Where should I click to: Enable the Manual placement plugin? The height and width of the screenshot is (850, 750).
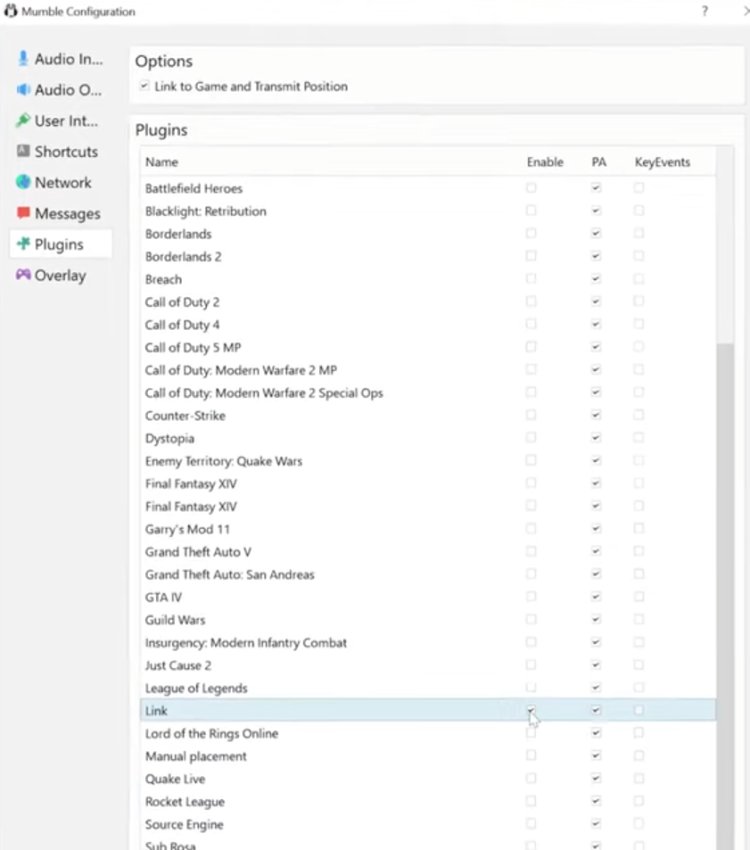[x=531, y=755]
